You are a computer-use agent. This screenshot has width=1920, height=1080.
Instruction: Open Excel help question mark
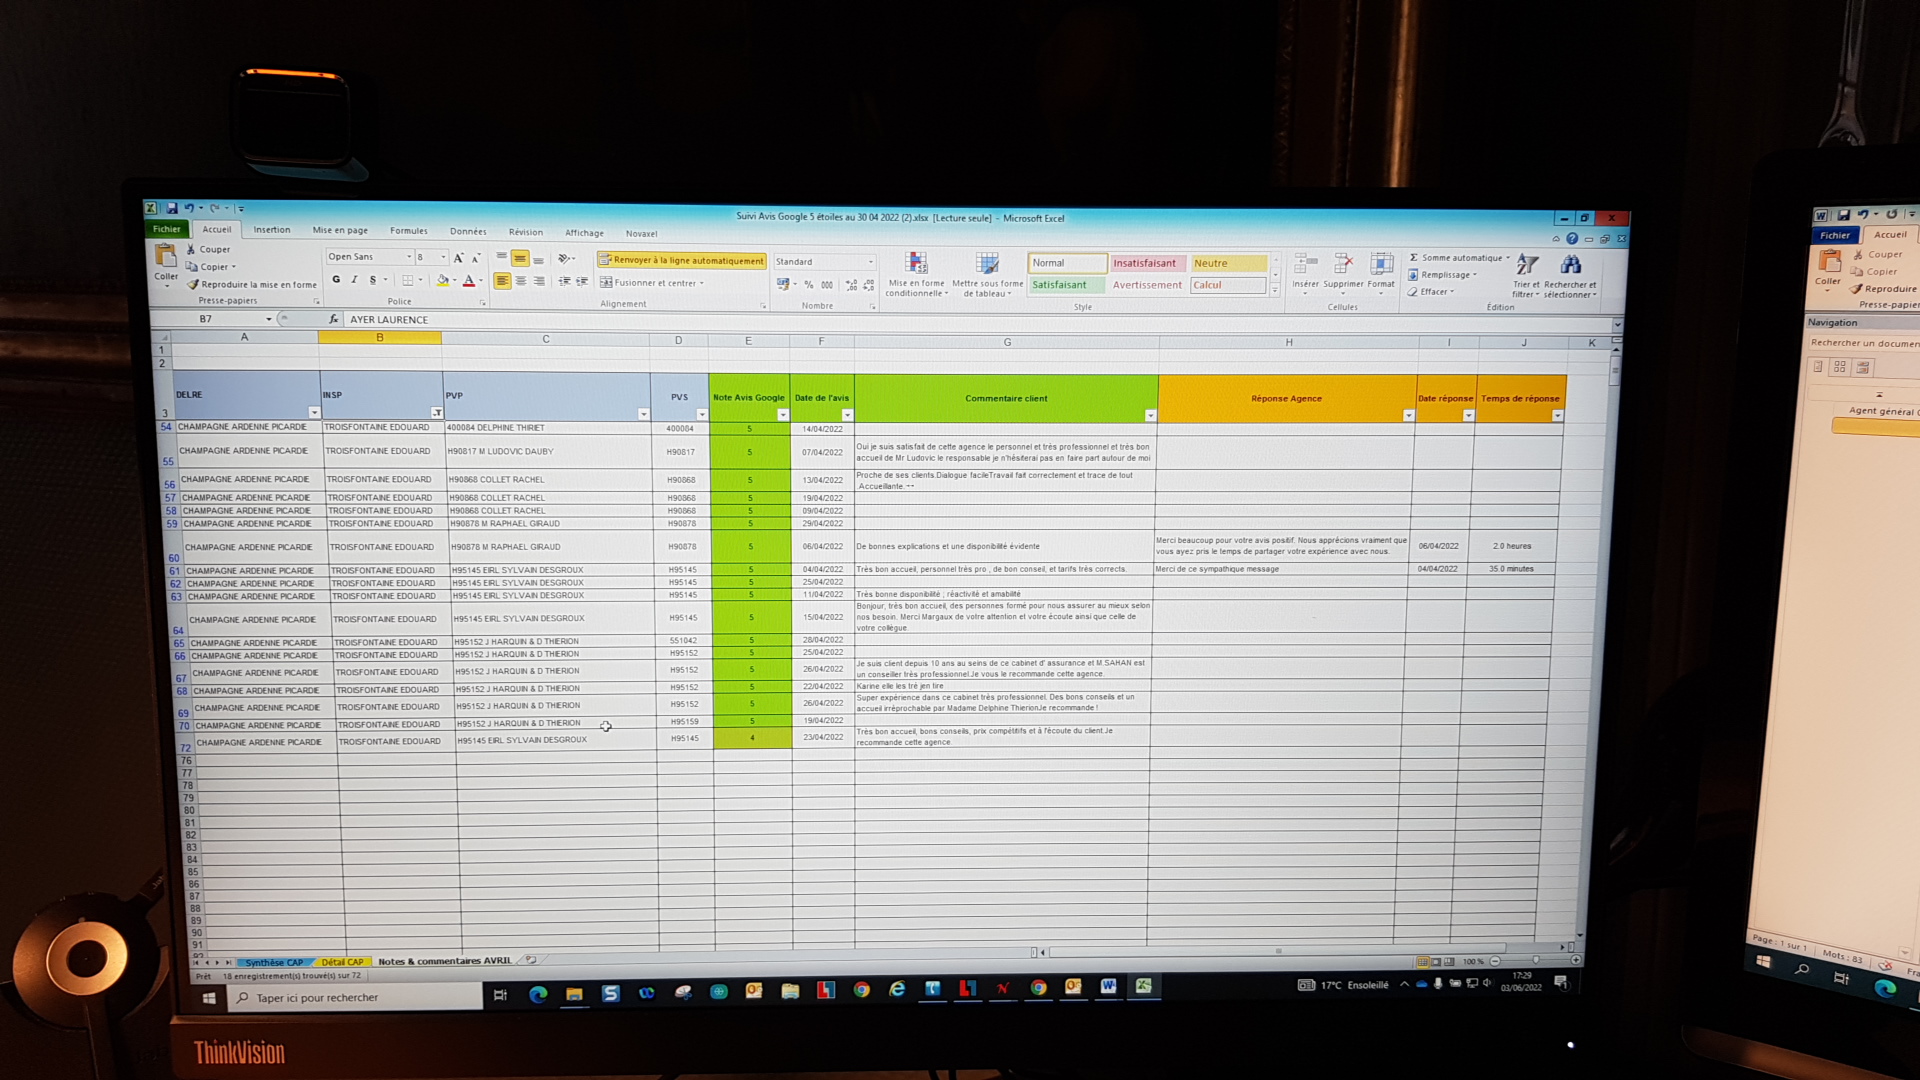click(1572, 239)
